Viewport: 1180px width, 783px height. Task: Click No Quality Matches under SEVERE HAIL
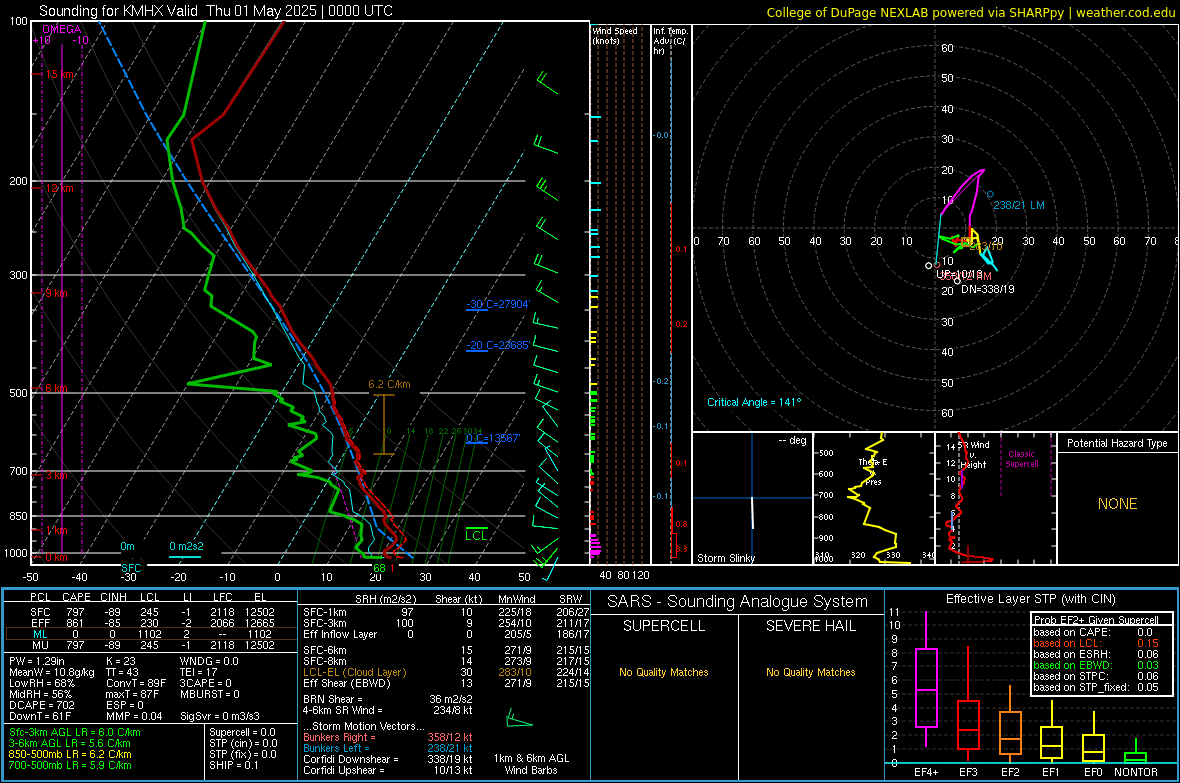coord(810,672)
